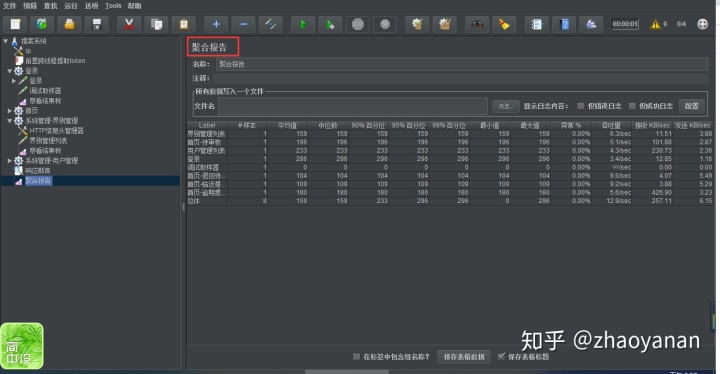This screenshot has height=374, width=720.
Task: Open Help with the blue question icon
Action: coord(564,24)
